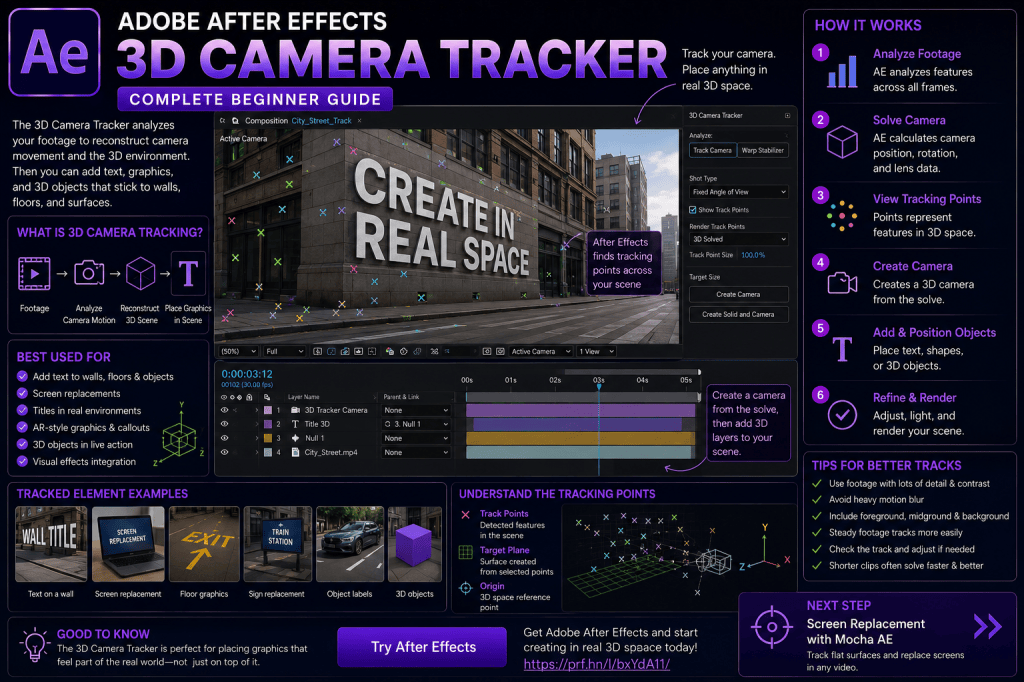Click the Layer Name column header
Image resolution: width=1024 pixels, height=682 pixels.
coord(304,397)
